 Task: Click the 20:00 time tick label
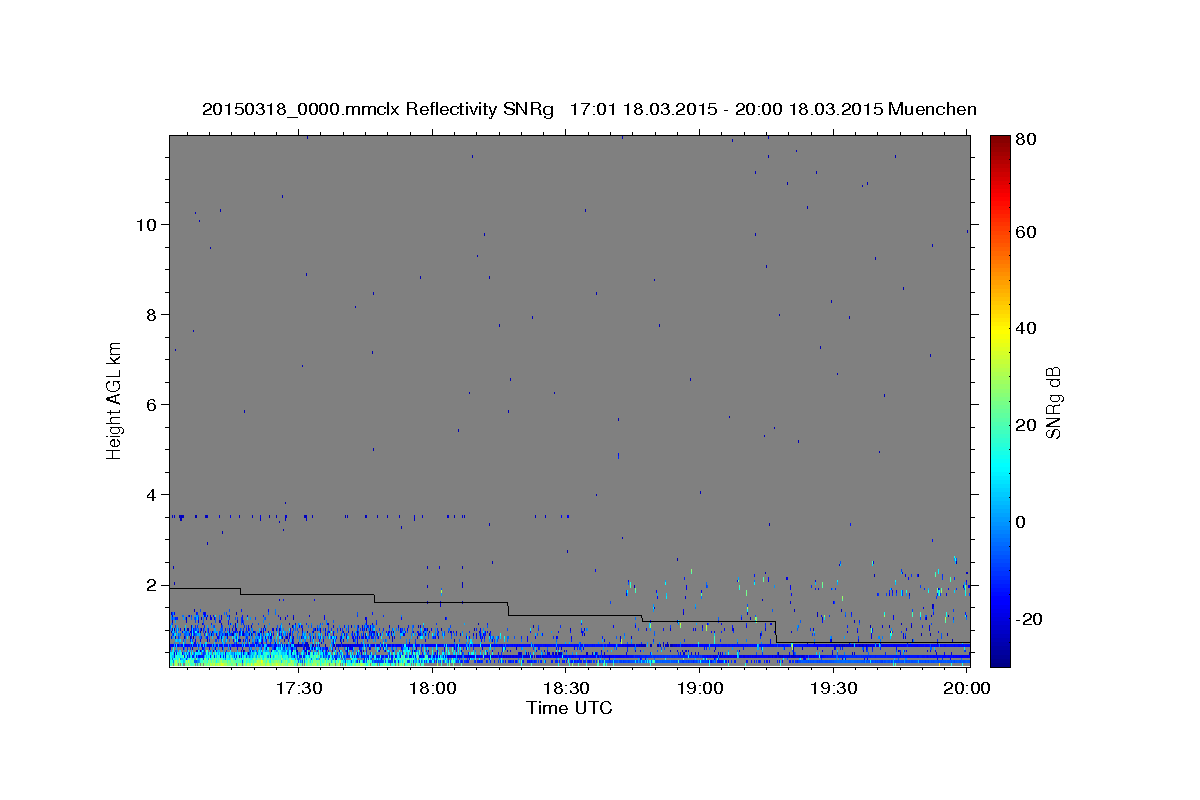967,688
